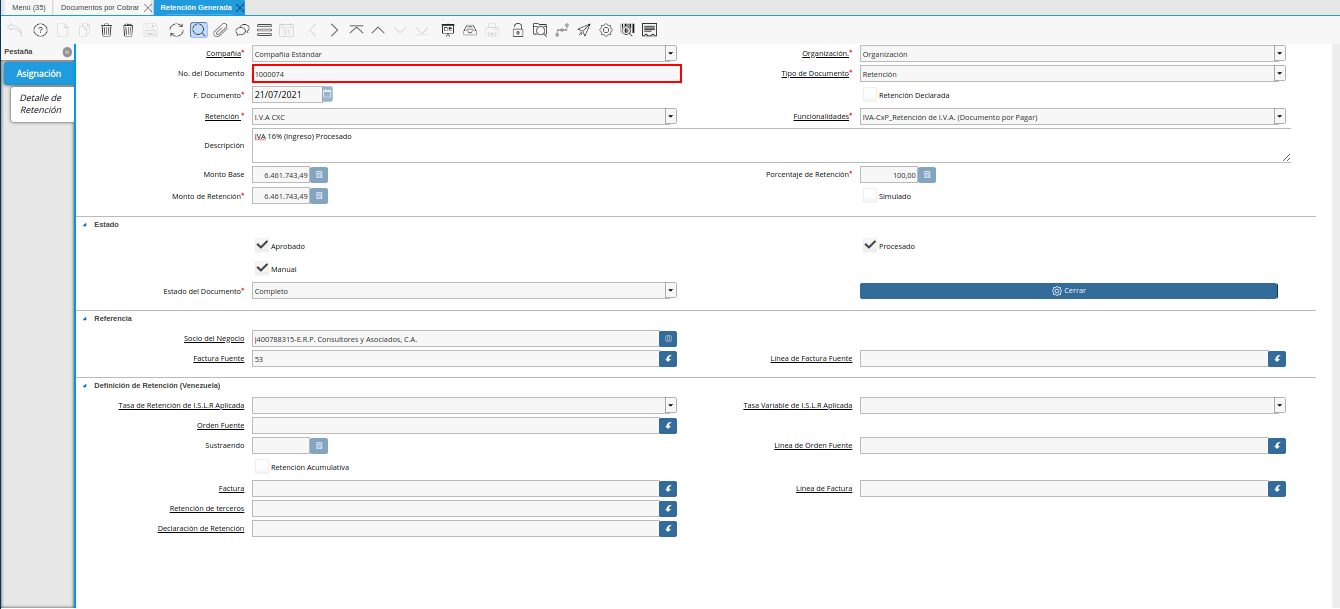1340x609 pixels.
Task: Toggle the Retención Acumulativa checkbox
Action: point(262,466)
